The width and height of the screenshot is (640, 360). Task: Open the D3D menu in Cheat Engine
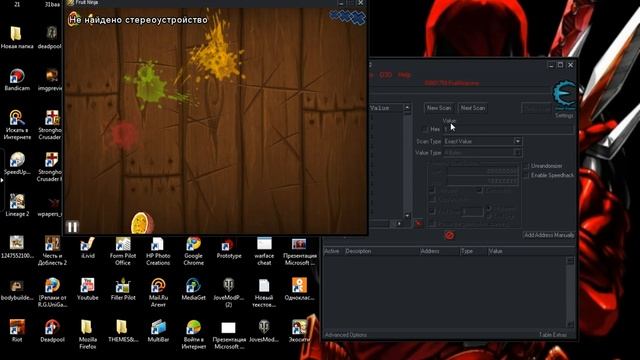pos(386,75)
